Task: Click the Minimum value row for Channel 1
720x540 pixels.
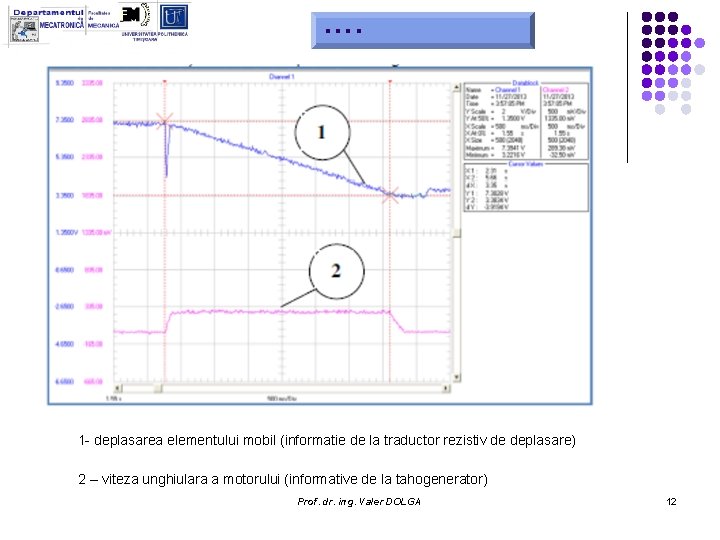Action: click(x=496, y=155)
